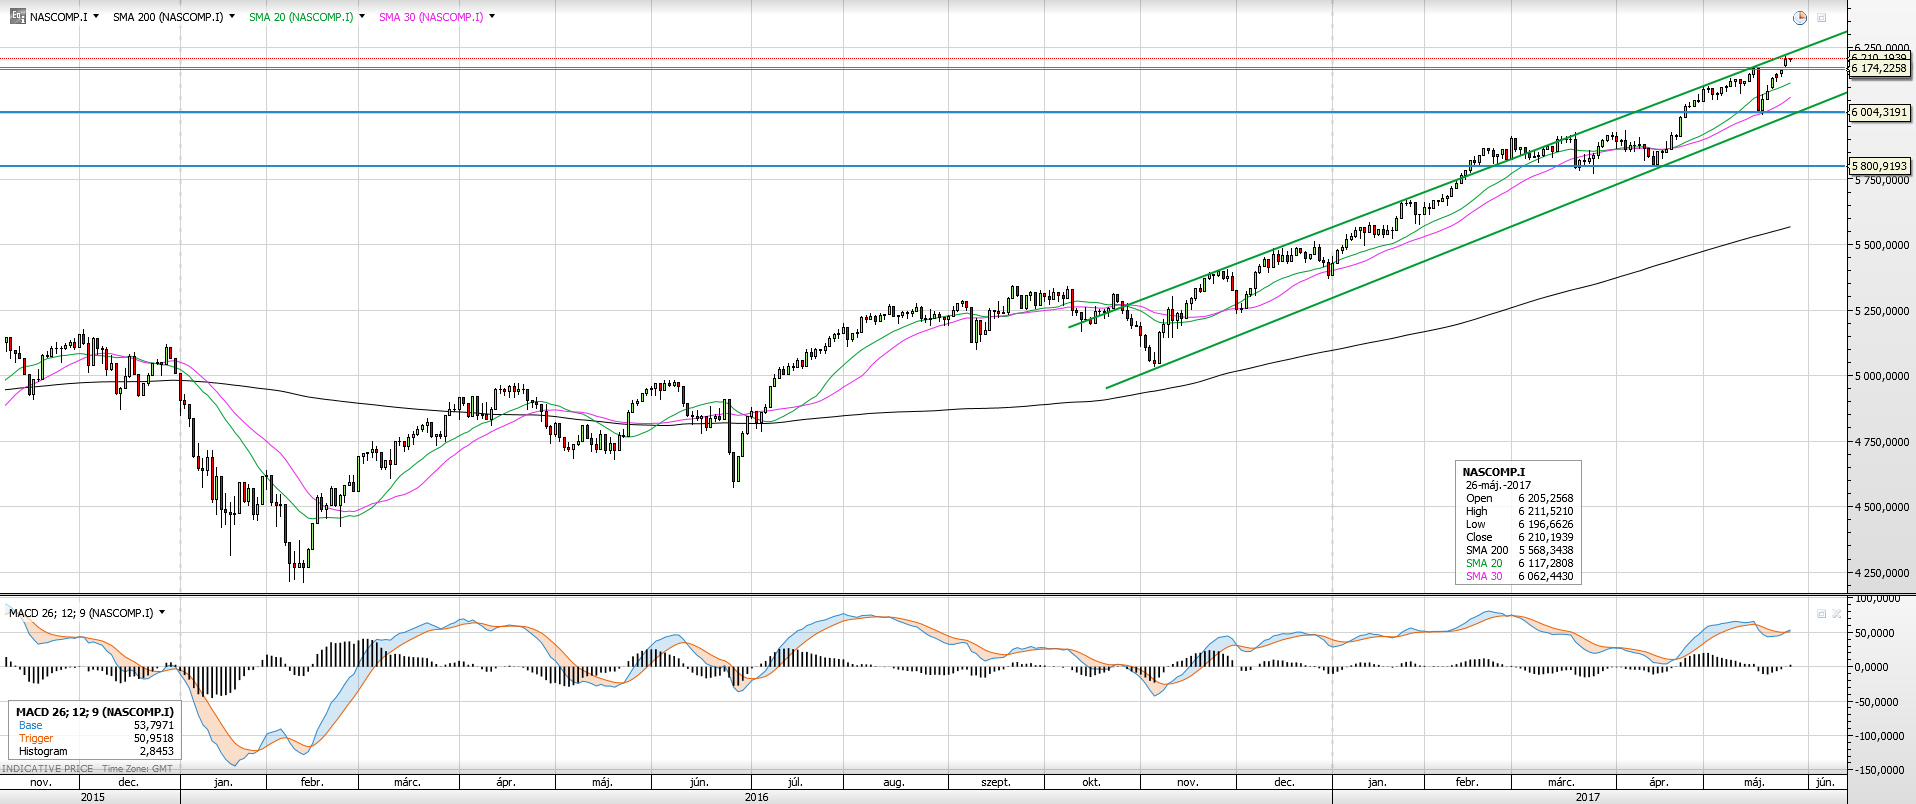The width and height of the screenshot is (1916, 804).
Task: Click the 4 750,0000 price axis label
Action: pos(1881,442)
